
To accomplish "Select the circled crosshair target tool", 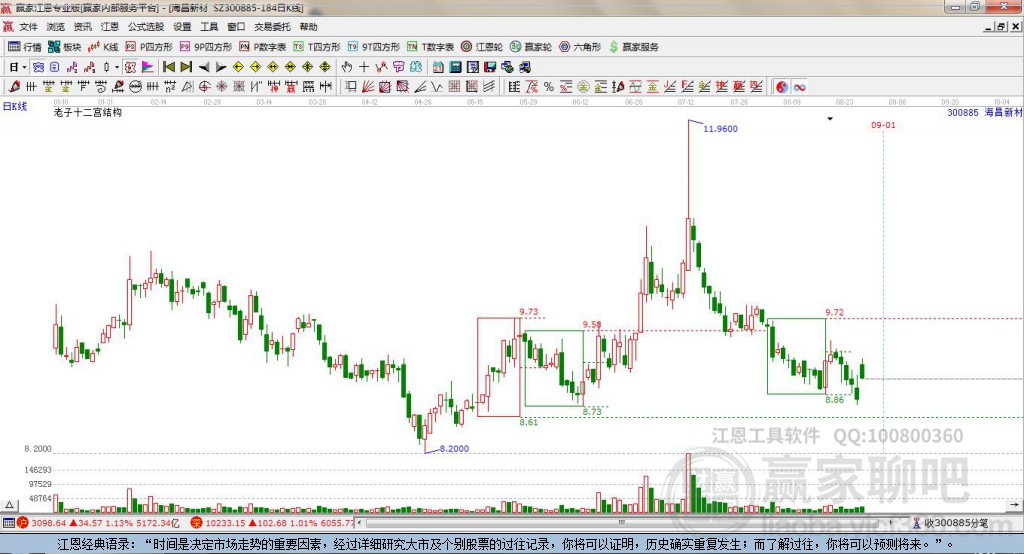I will pyautogui.click(x=205, y=87).
